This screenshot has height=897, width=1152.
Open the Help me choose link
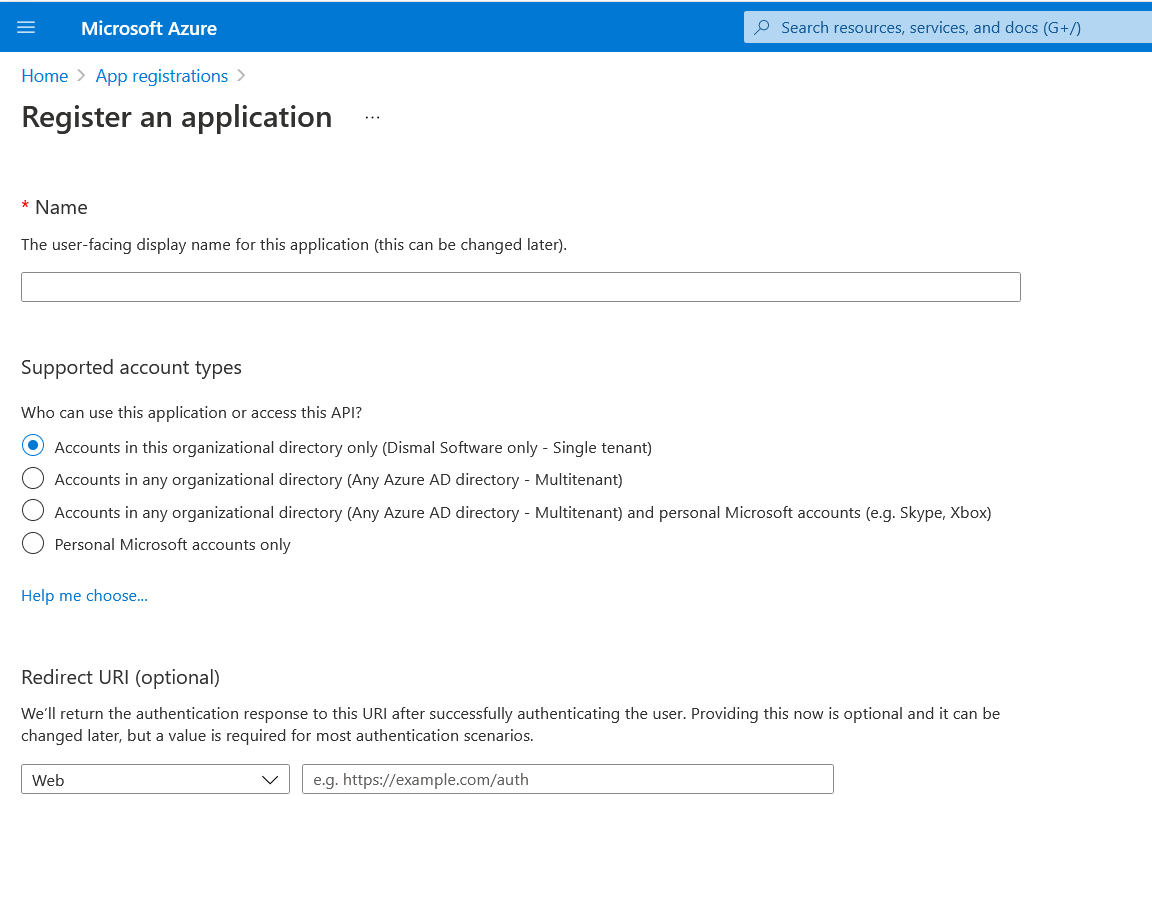coord(84,595)
